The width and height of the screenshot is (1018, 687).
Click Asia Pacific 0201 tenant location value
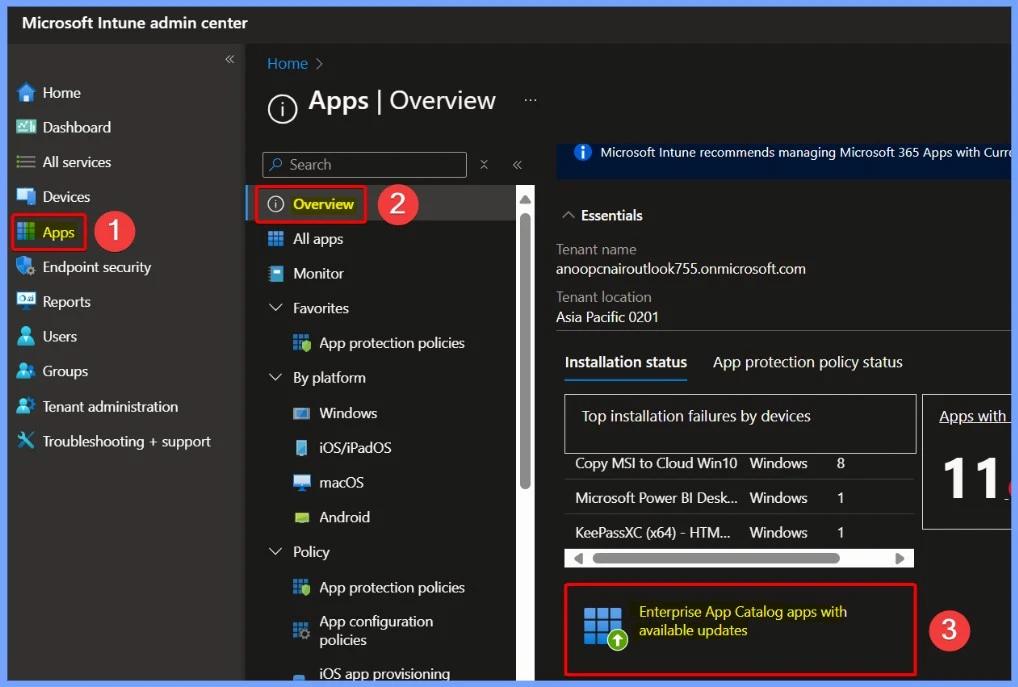[x=607, y=317]
